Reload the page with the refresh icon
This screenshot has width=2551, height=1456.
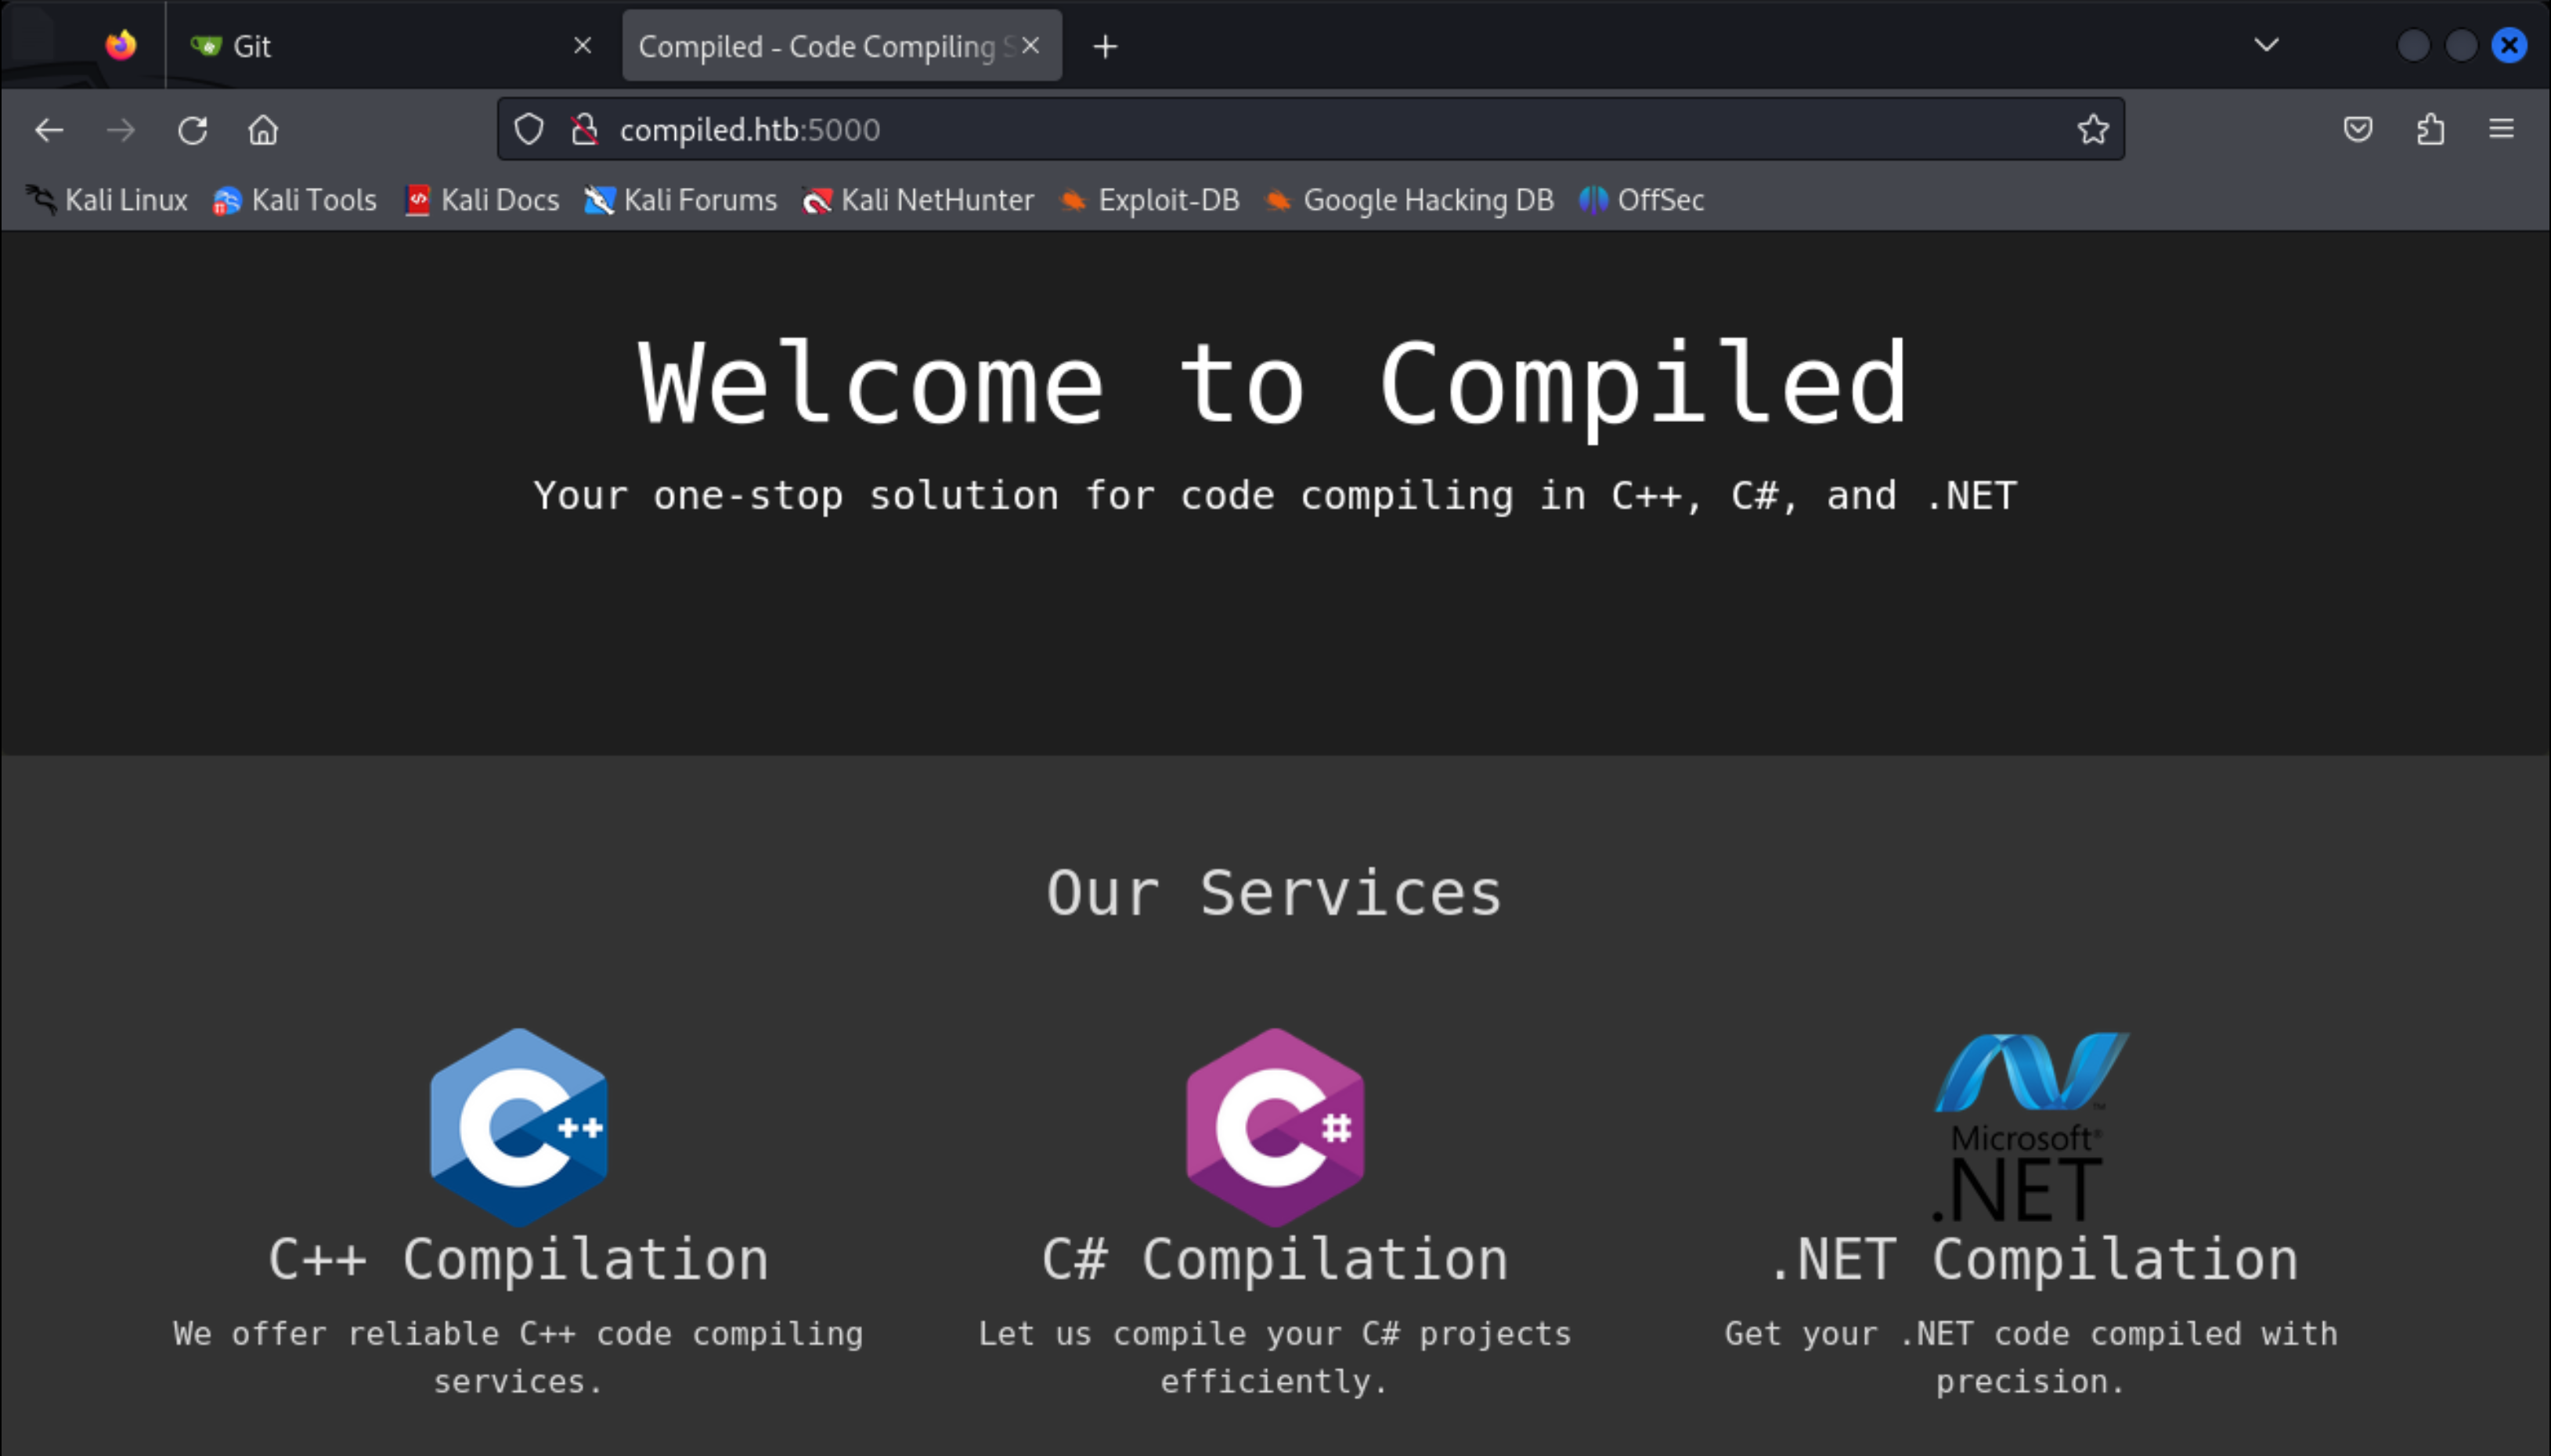click(192, 130)
